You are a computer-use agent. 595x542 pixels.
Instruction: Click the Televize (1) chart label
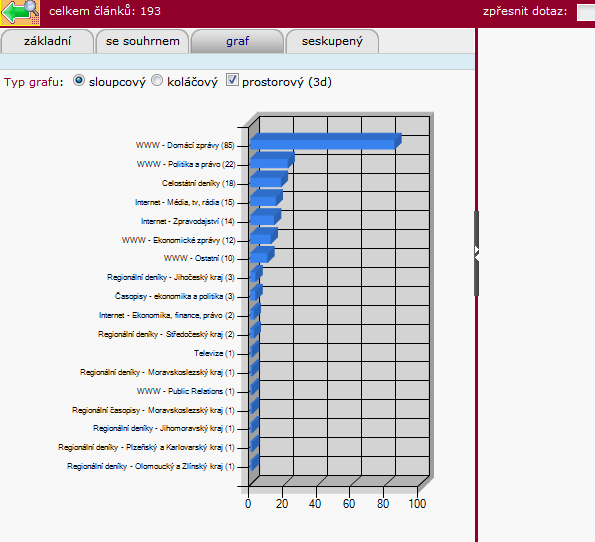point(214,353)
